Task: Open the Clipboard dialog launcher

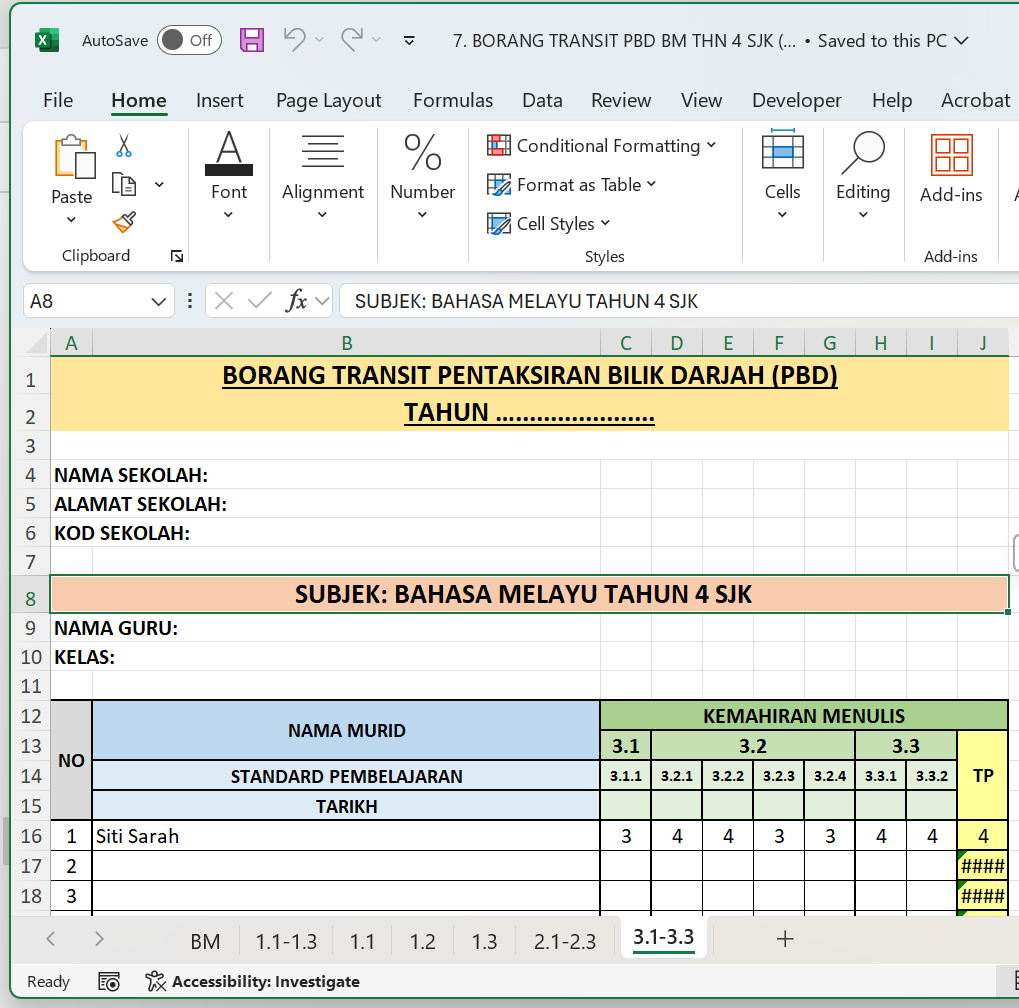Action: [x=177, y=256]
